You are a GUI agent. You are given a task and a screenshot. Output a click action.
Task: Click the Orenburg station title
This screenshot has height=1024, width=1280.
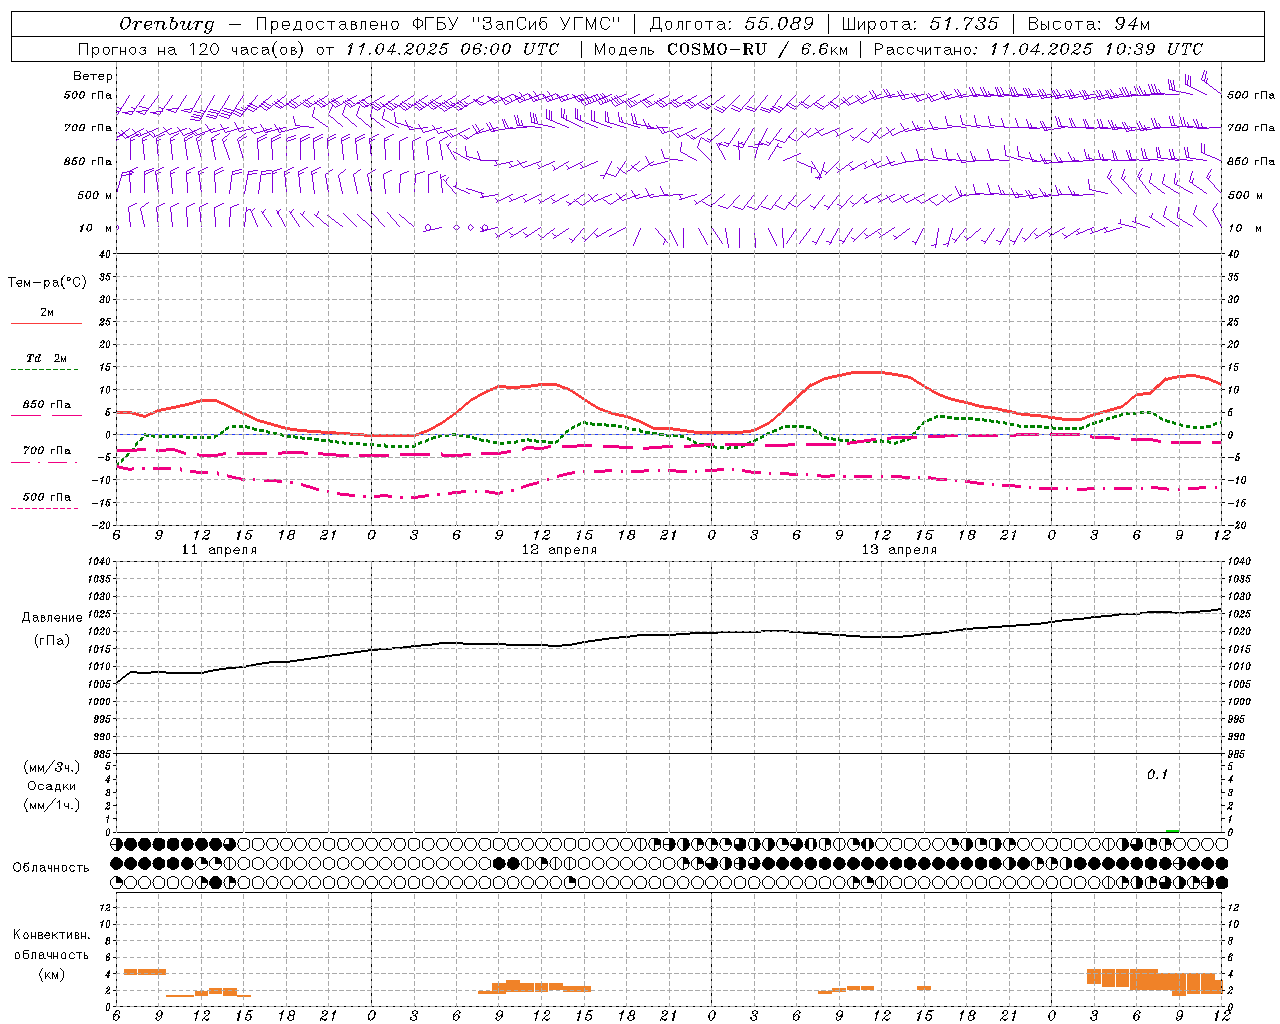click(x=166, y=24)
